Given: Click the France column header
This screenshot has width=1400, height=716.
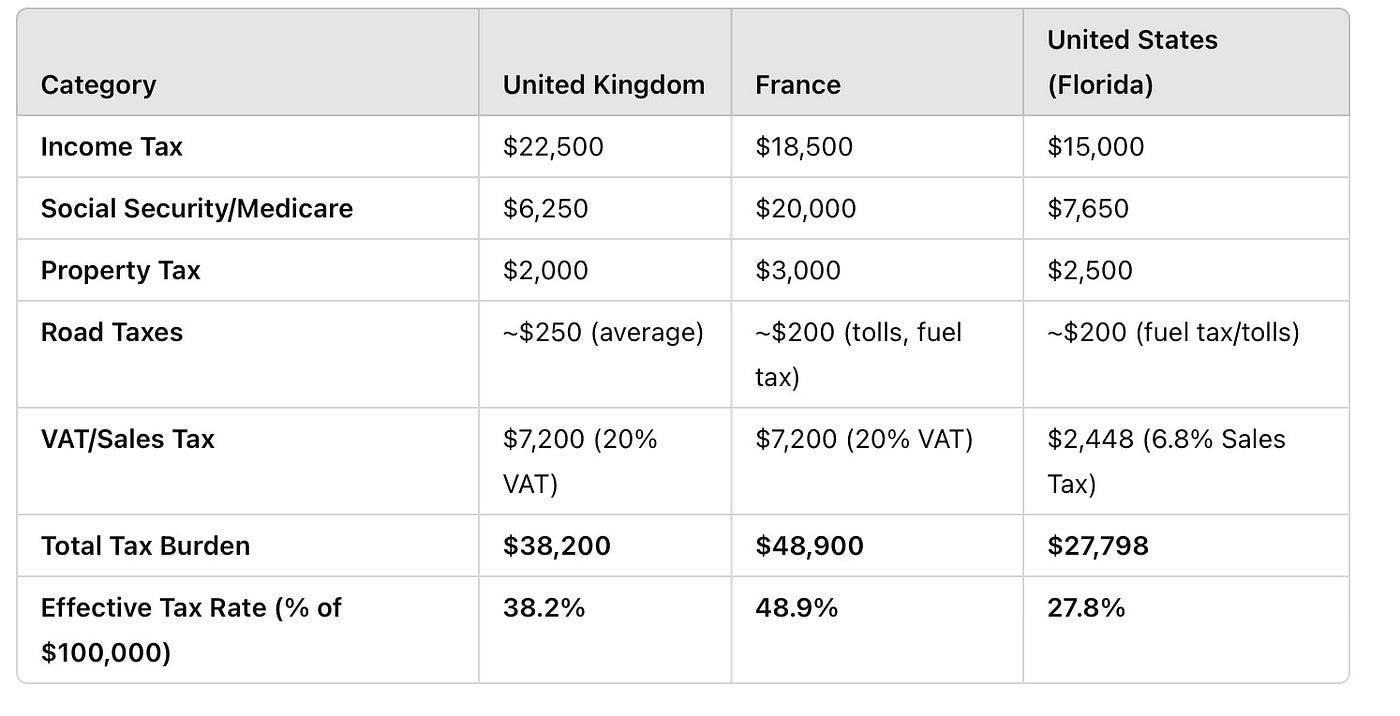Looking at the screenshot, I should 797,85.
